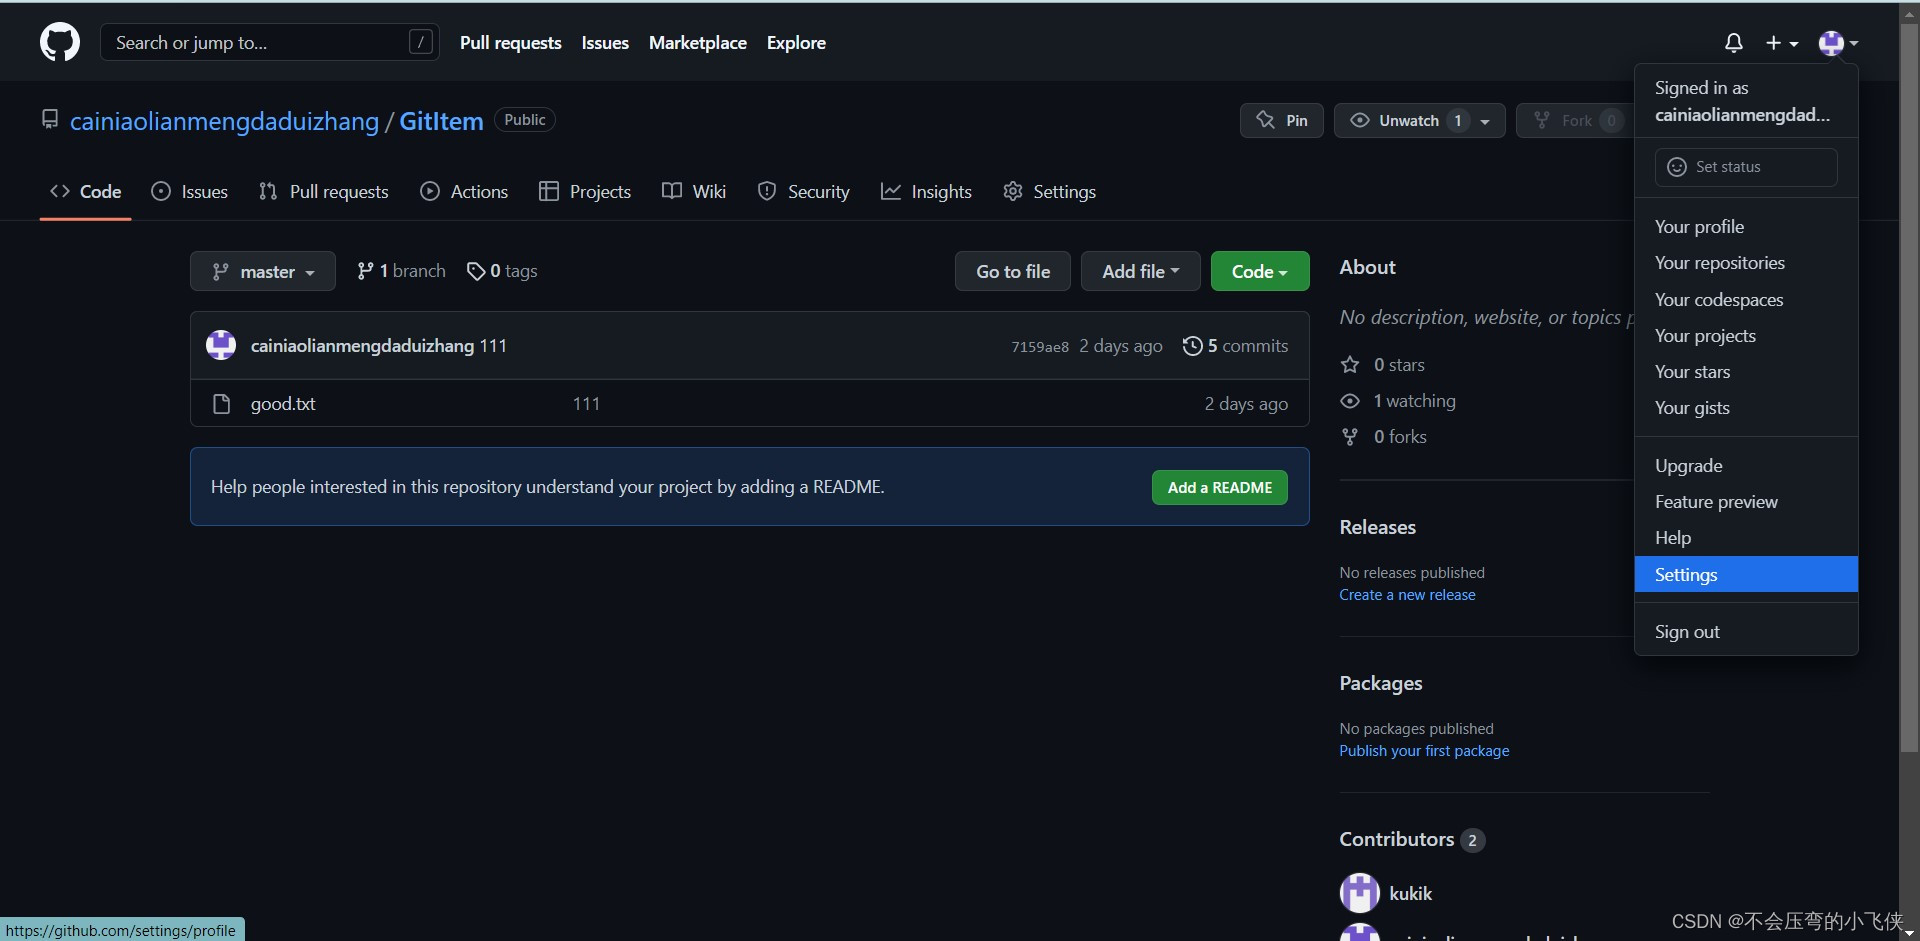The height and width of the screenshot is (941, 1920).
Task: Click Sign out in user menu
Action: [1746, 632]
